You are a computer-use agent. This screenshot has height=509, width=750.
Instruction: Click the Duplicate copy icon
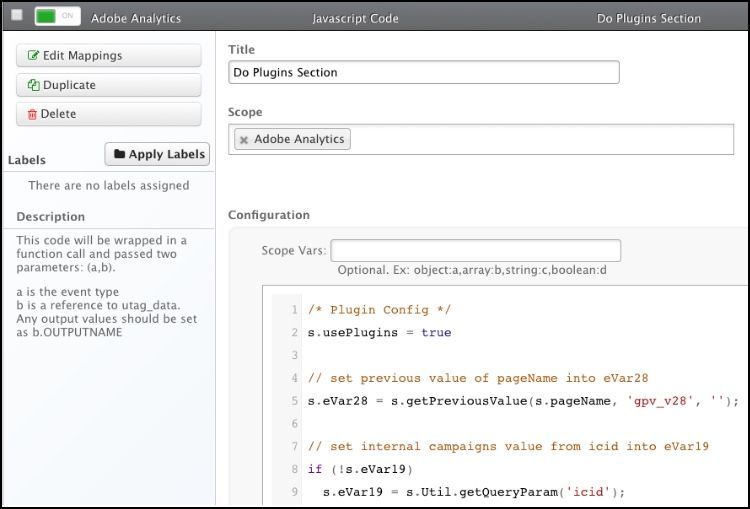(x=34, y=86)
